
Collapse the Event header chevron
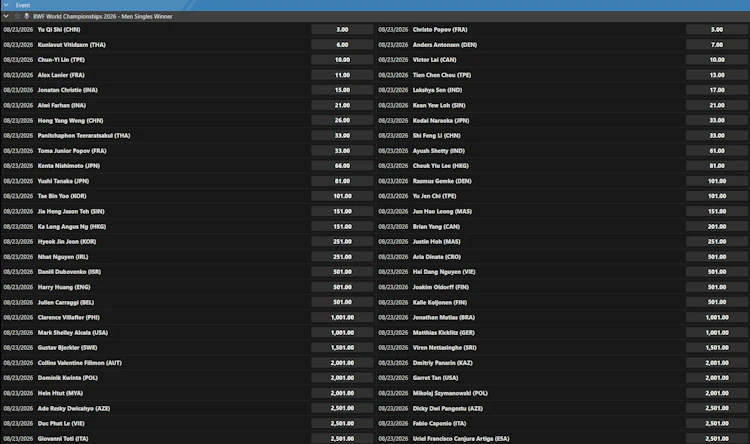[6, 5]
